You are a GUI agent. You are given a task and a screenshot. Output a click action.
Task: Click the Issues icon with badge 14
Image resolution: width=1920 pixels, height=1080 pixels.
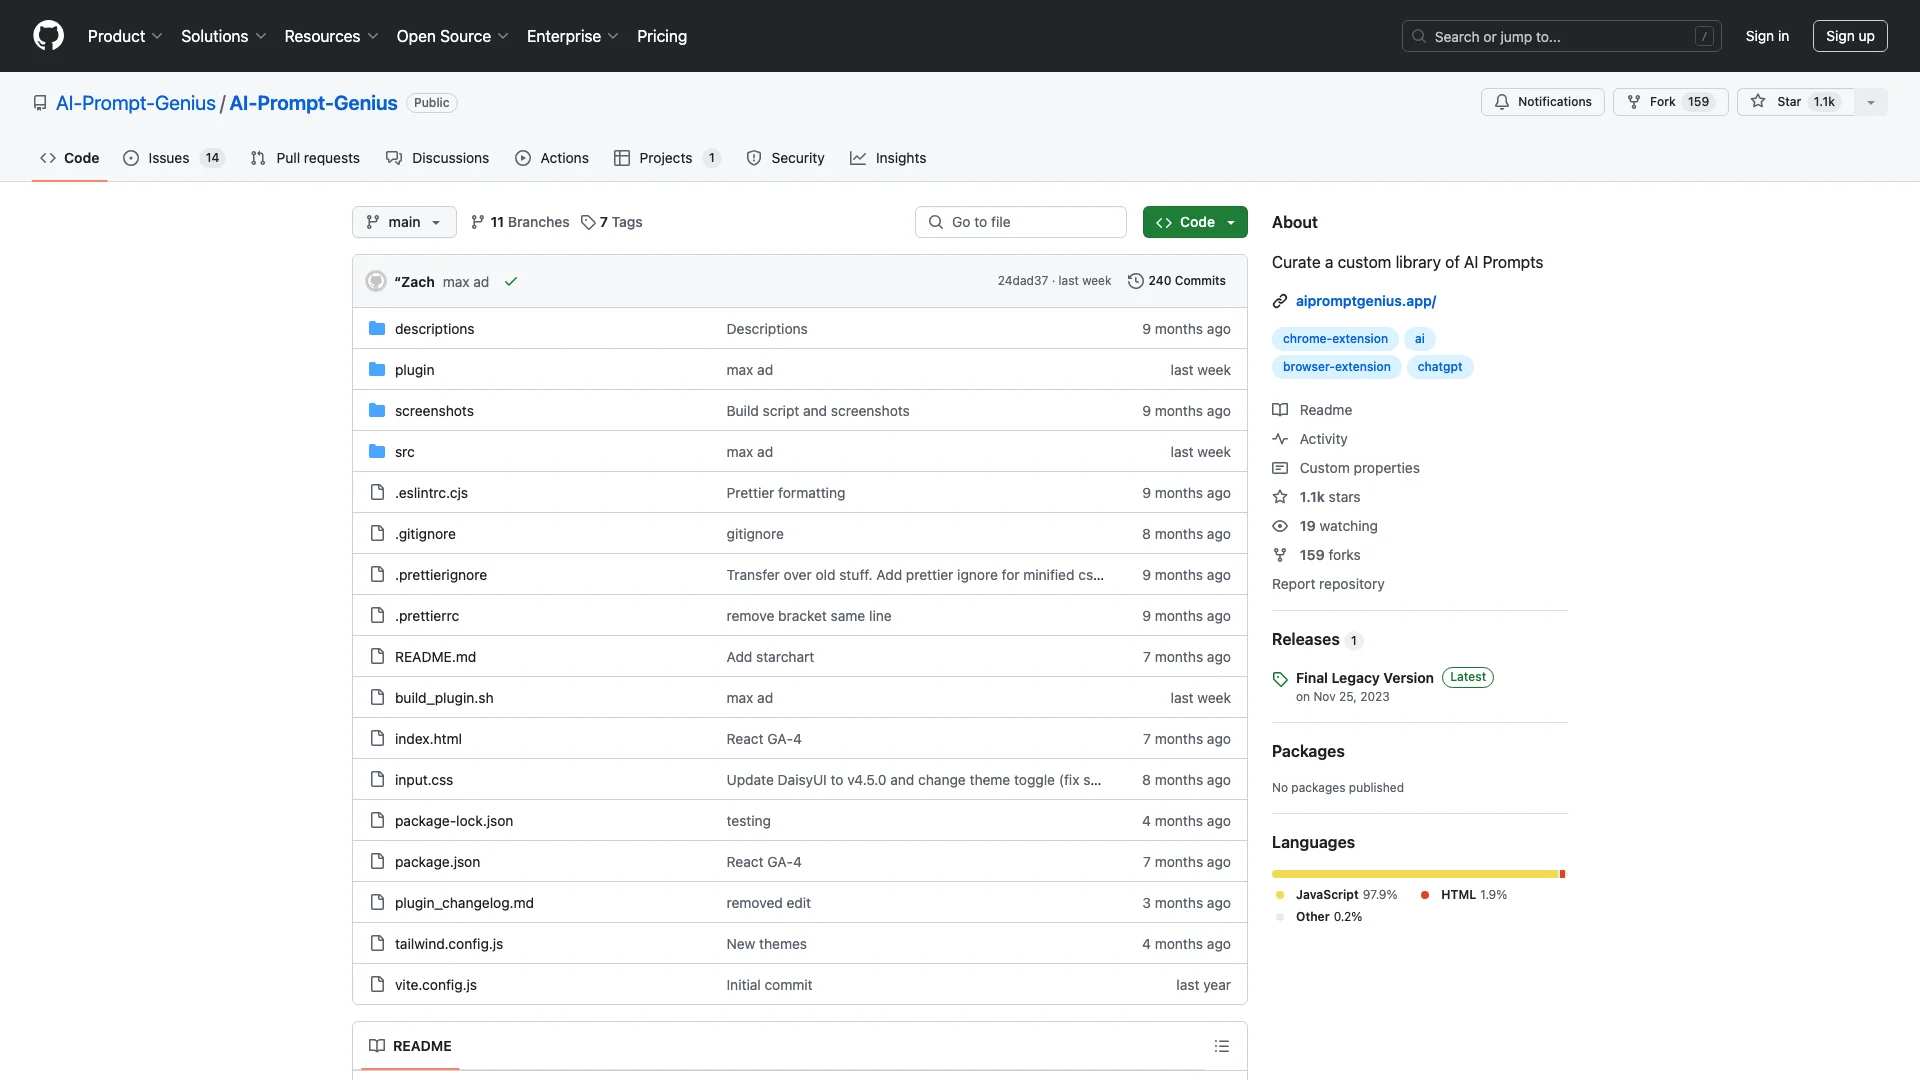coord(169,158)
